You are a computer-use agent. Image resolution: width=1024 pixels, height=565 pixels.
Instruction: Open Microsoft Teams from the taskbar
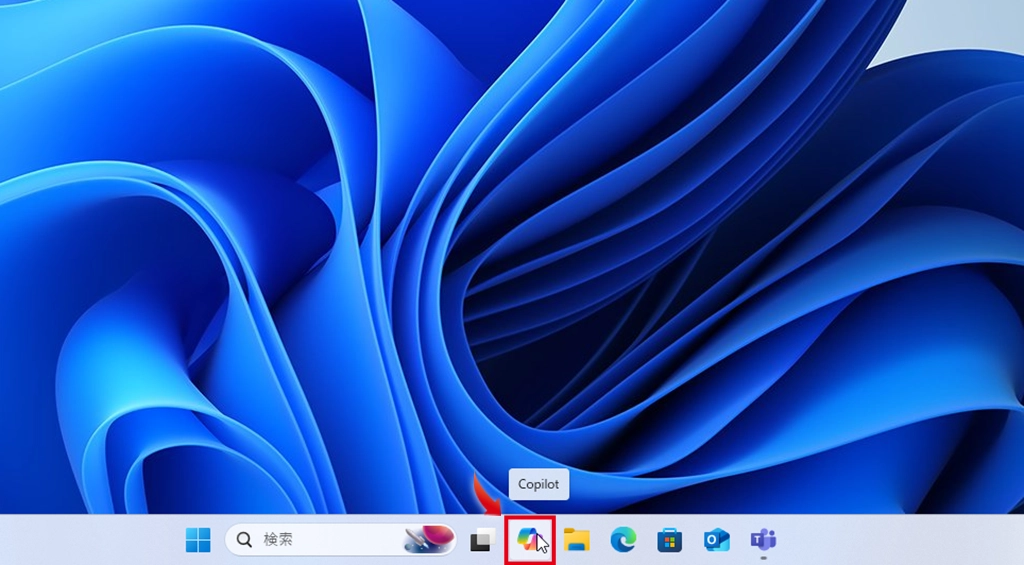(x=763, y=539)
